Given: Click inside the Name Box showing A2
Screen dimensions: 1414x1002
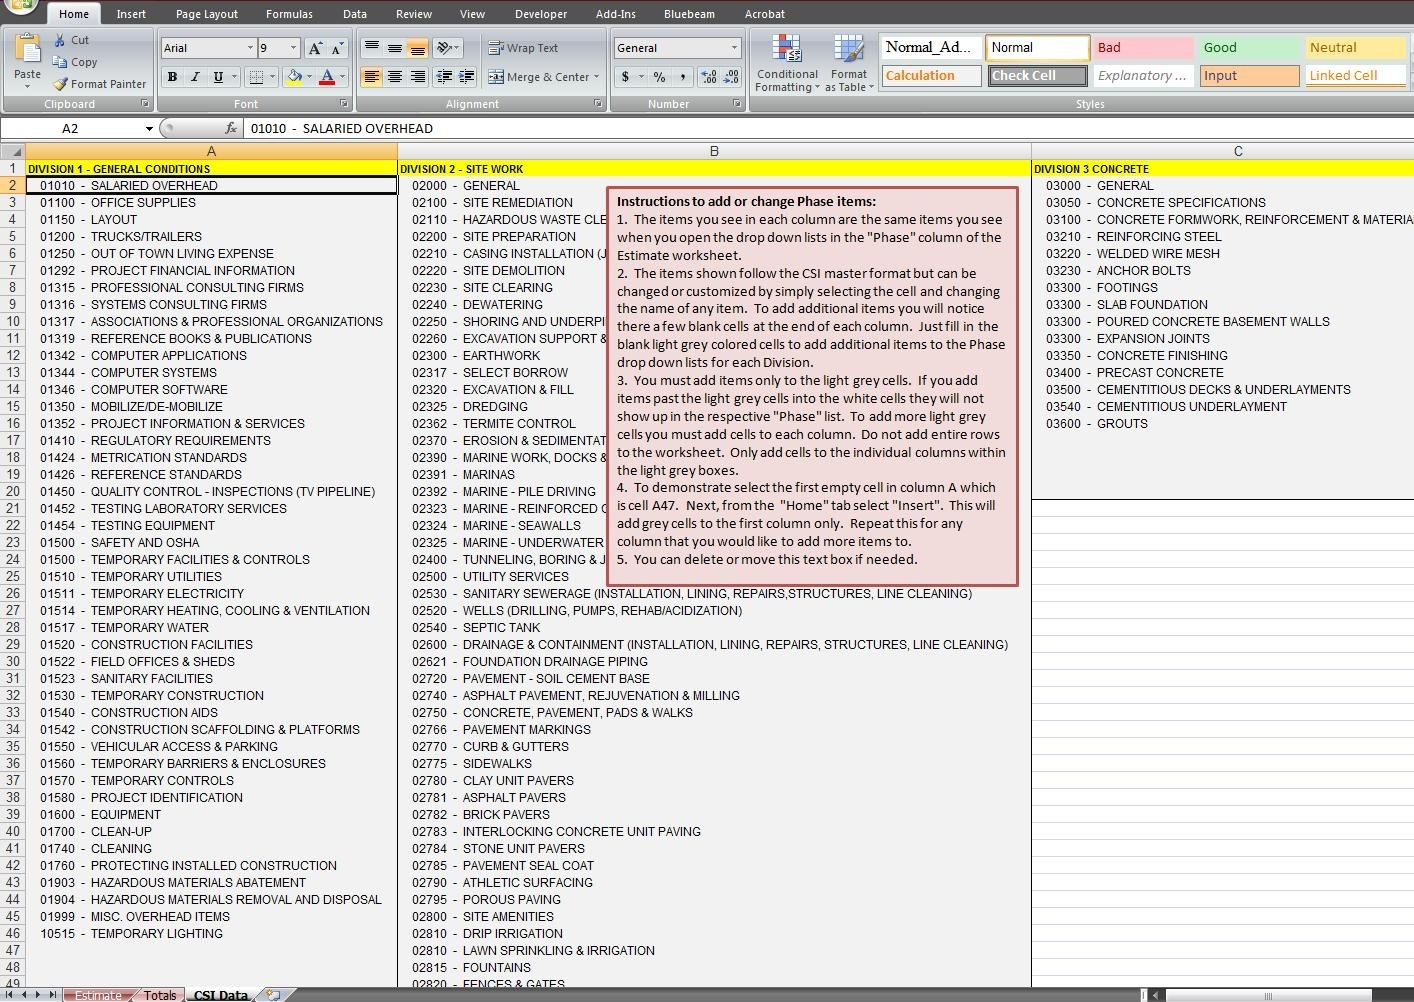Looking at the screenshot, I should click(x=75, y=128).
